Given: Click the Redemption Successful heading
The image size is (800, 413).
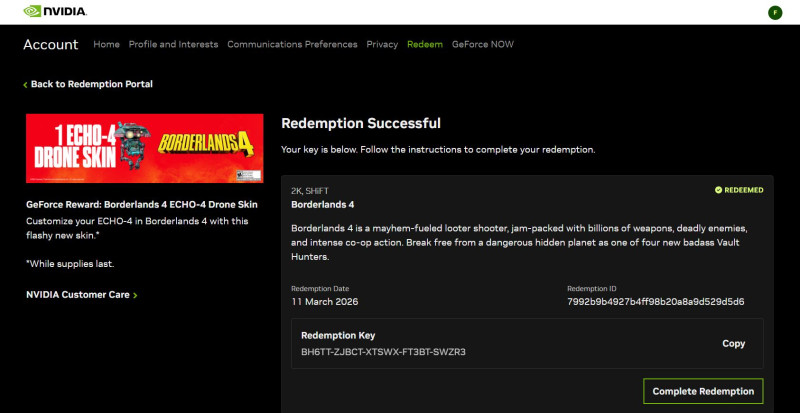Looking at the screenshot, I should click(361, 123).
